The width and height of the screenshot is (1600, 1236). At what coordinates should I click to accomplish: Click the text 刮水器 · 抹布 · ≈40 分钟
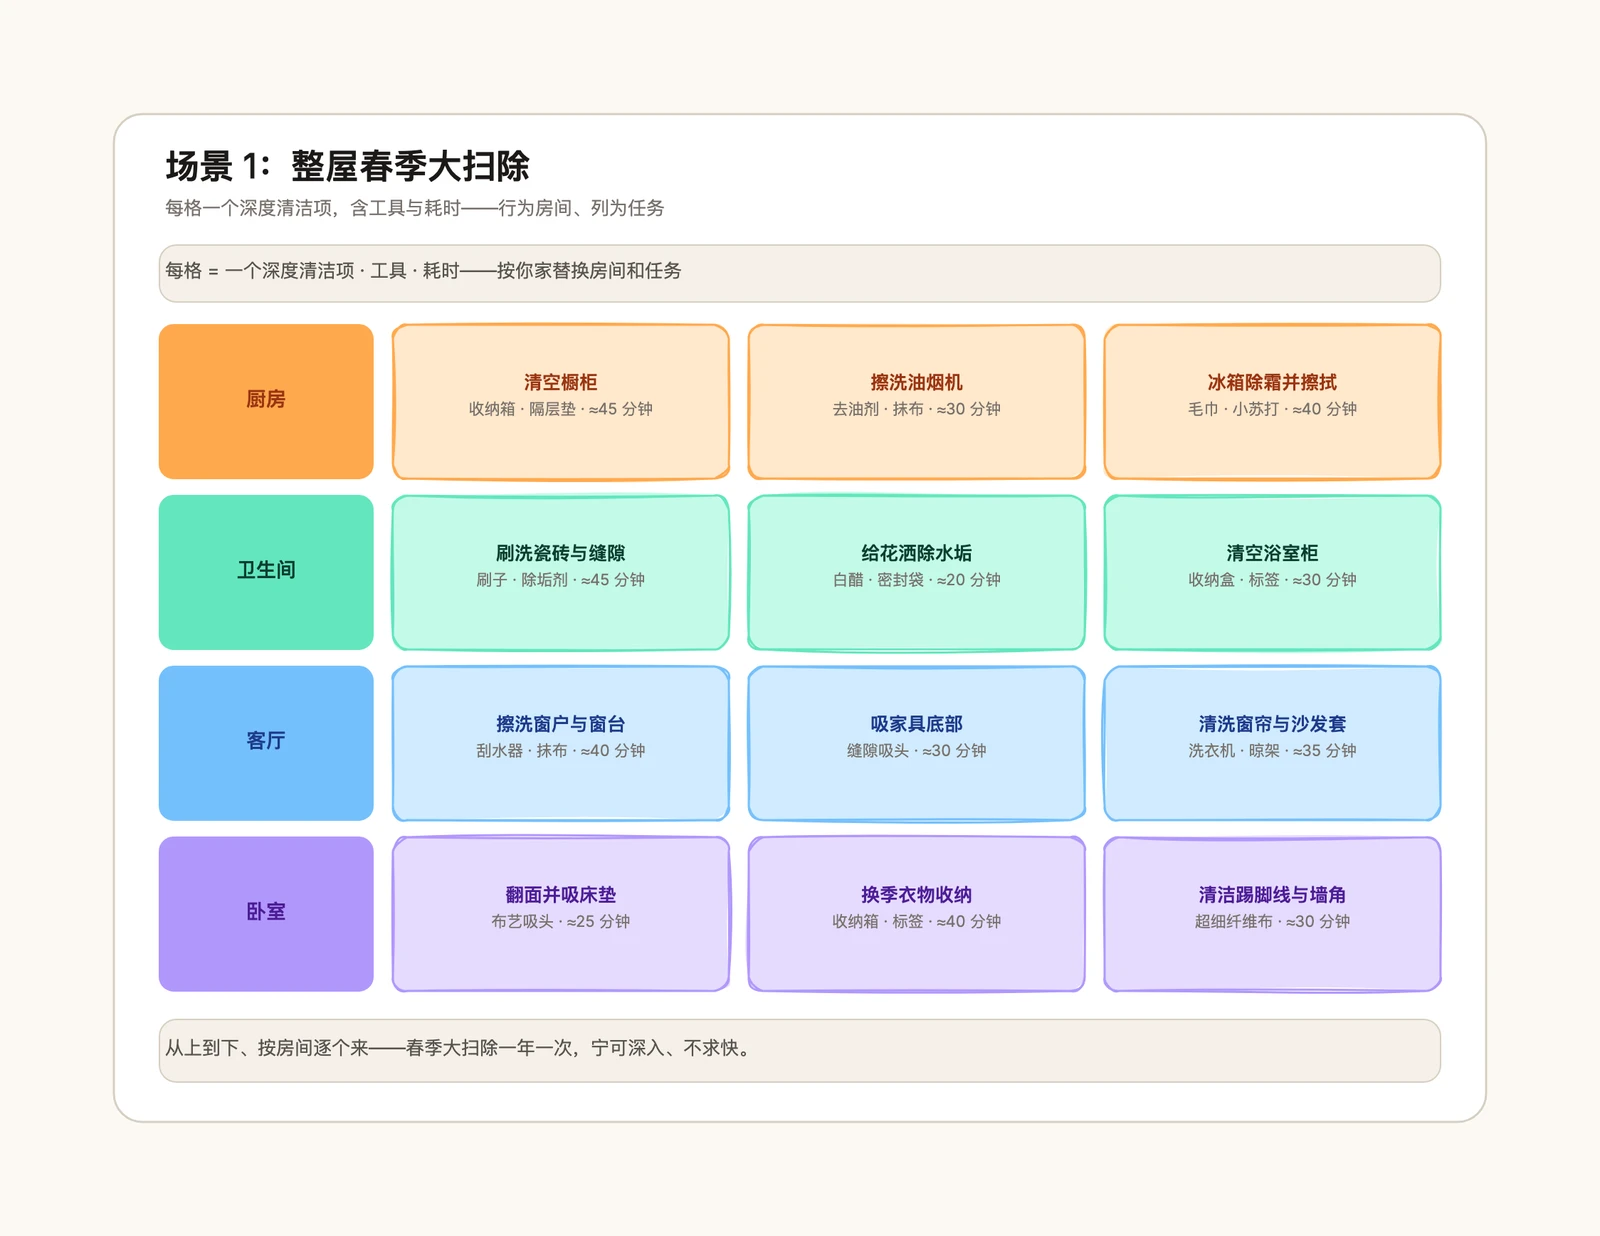click(560, 751)
